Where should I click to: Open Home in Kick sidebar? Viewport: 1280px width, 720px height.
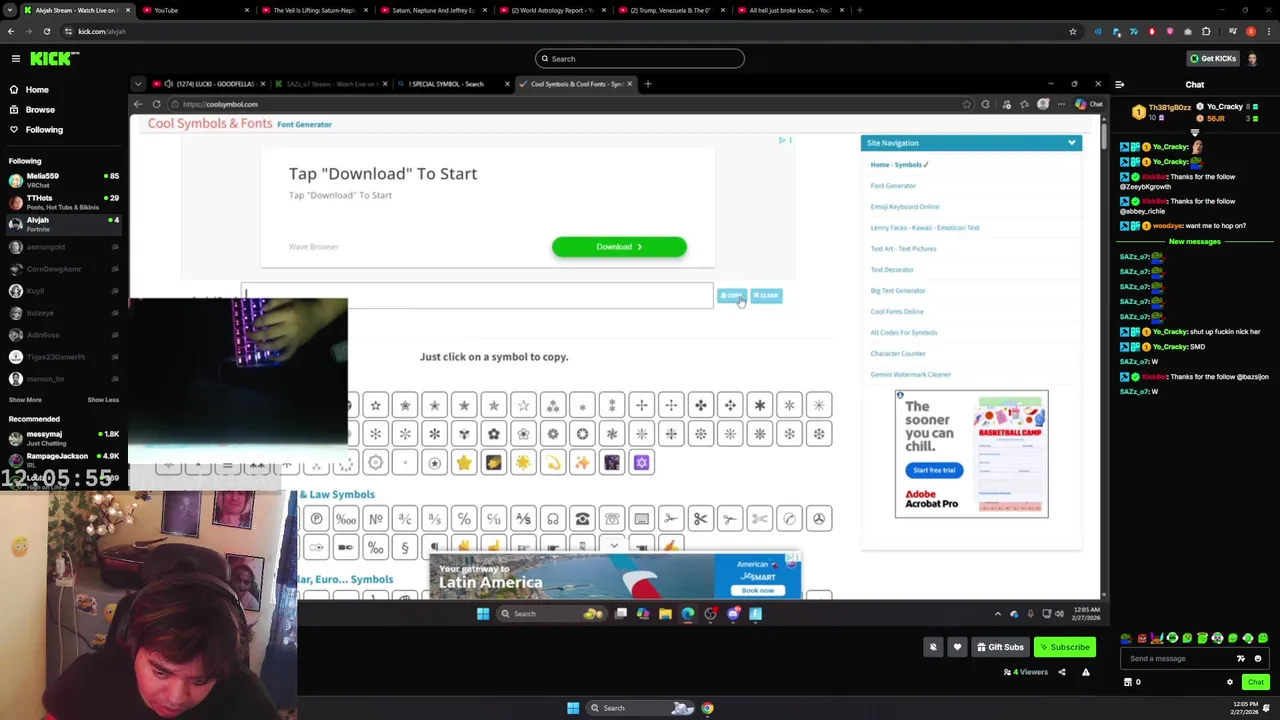click(x=37, y=90)
